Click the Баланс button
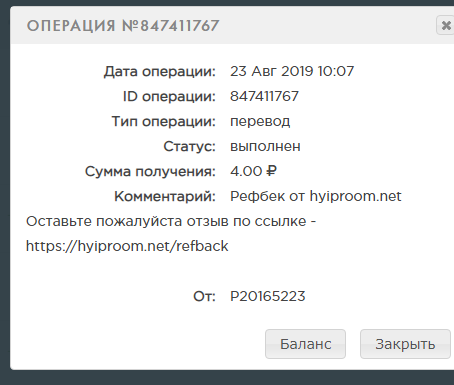454x385 pixels. (x=305, y=344)
